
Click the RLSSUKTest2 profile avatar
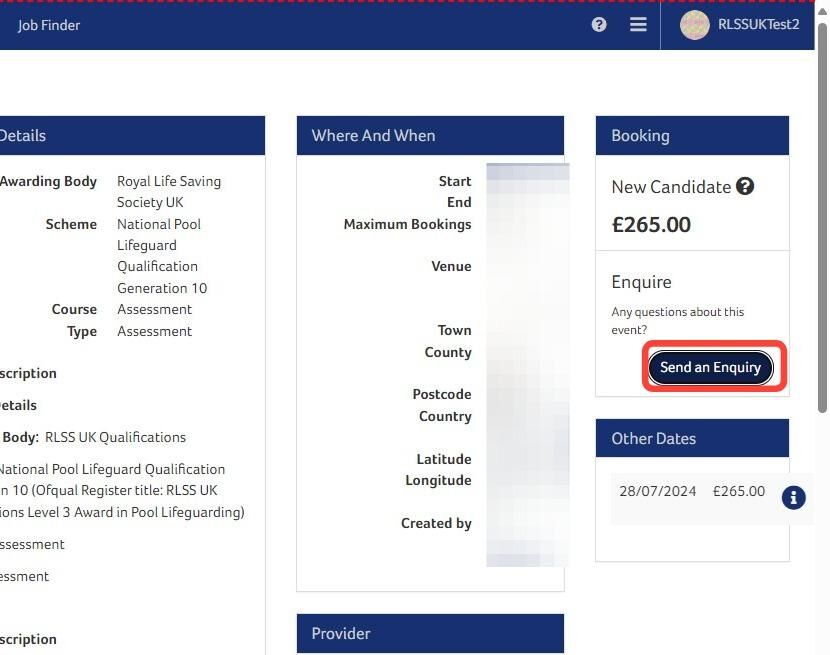[x=694, y=25]
